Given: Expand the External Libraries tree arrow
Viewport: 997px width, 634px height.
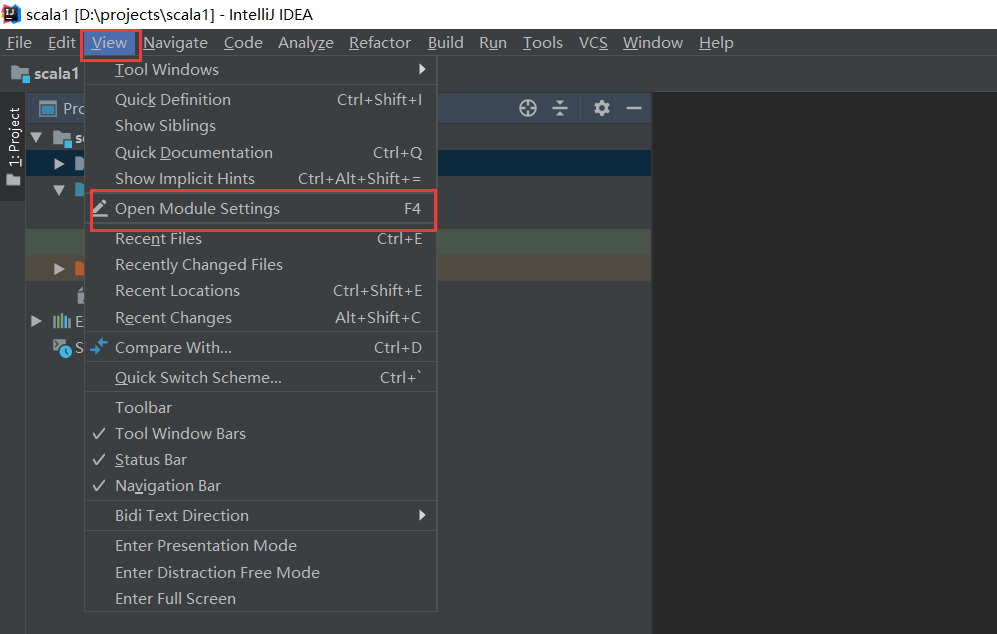Looking at the screenshot, I should click(x=36, y=321).
